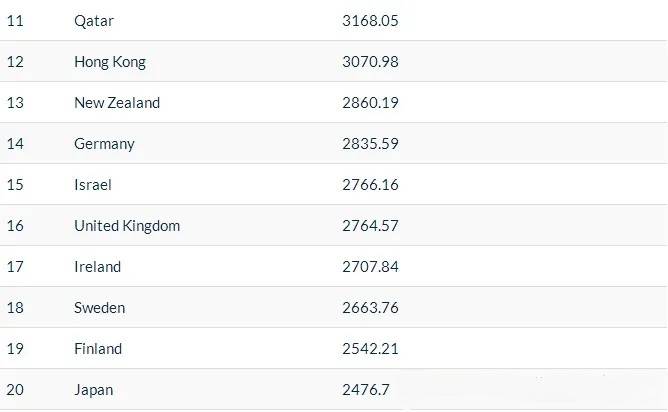This screenshot has width=668, height=412.
Task: Click the 2707.84 value cell
Action: click(x=370, y=266)
